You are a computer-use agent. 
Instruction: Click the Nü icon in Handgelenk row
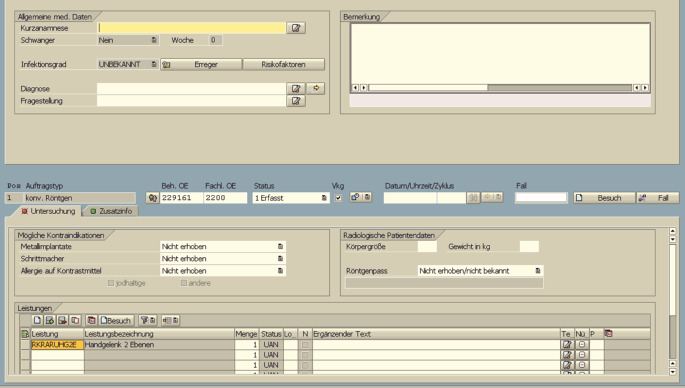click(581, 344)
